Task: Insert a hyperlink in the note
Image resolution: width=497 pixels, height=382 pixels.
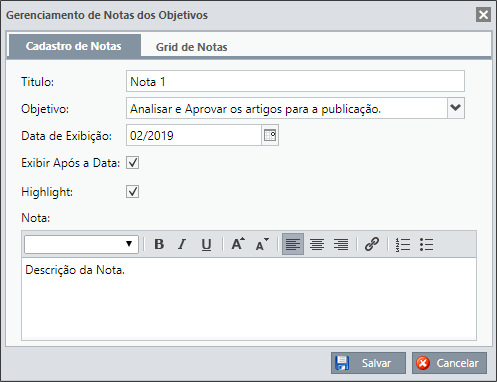Action: (372, 244)
